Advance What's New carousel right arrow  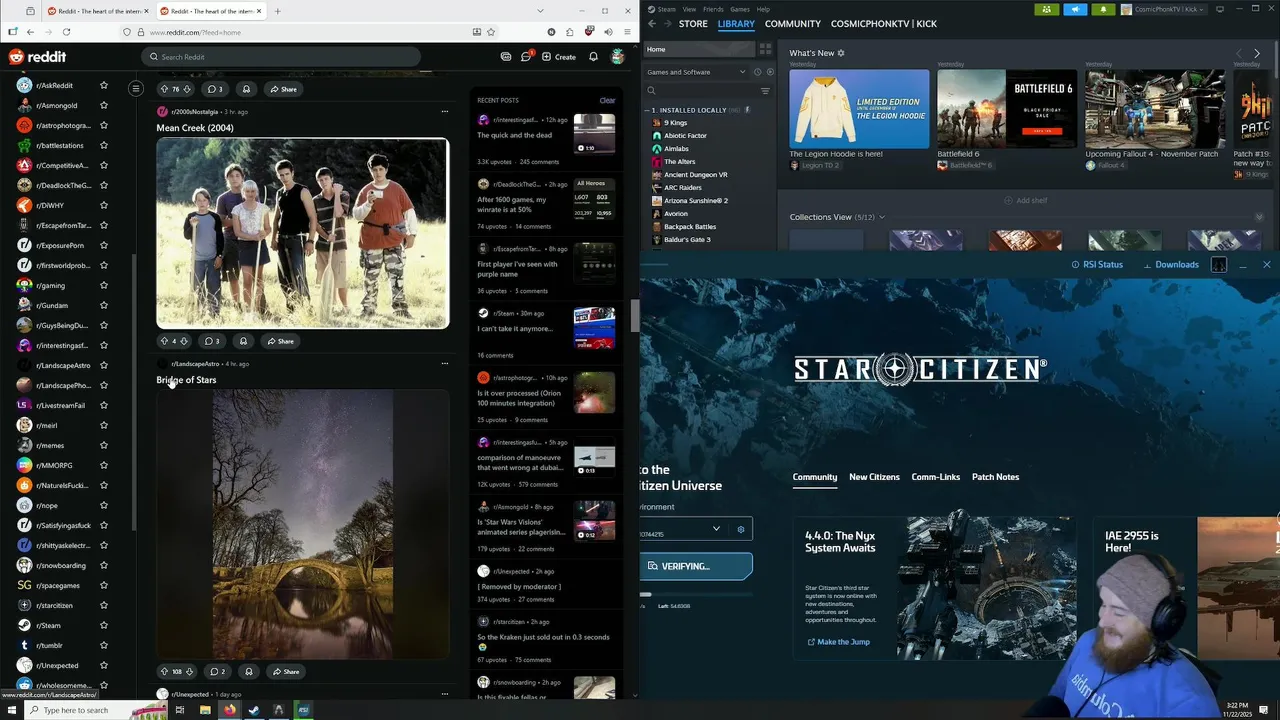[1257, 53]
